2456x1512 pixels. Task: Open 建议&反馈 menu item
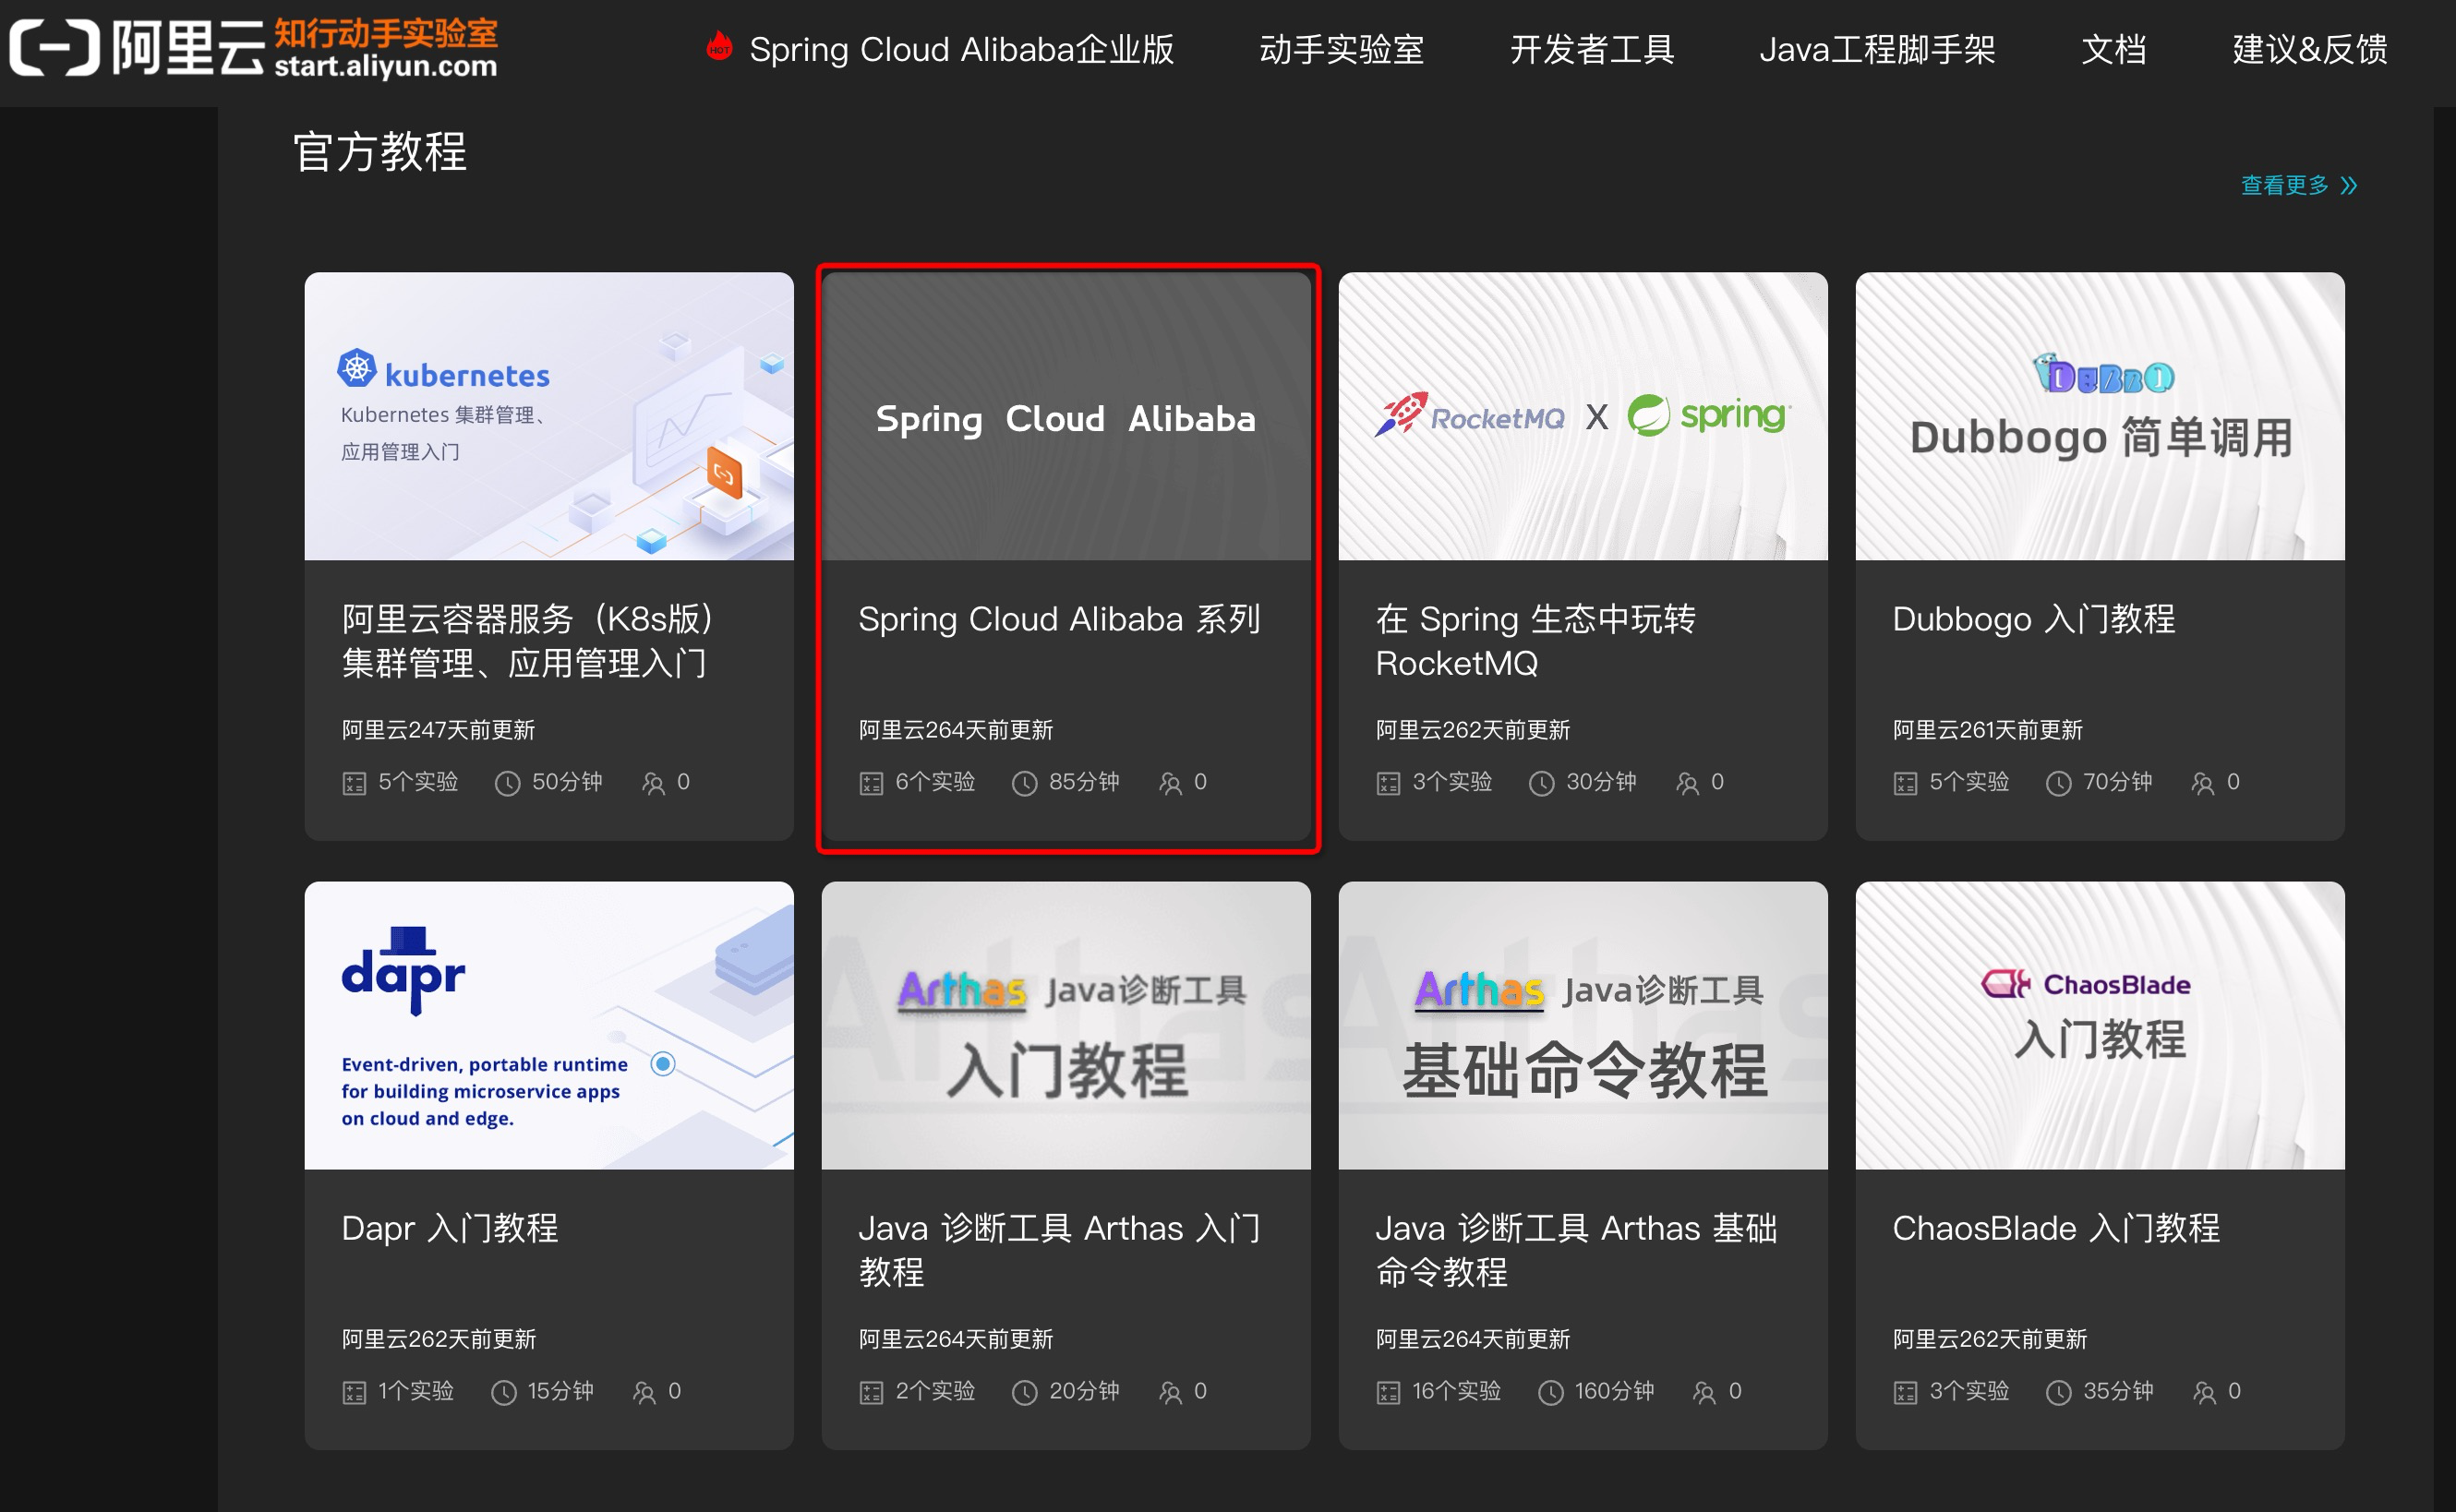click(x=2310, y=49)
